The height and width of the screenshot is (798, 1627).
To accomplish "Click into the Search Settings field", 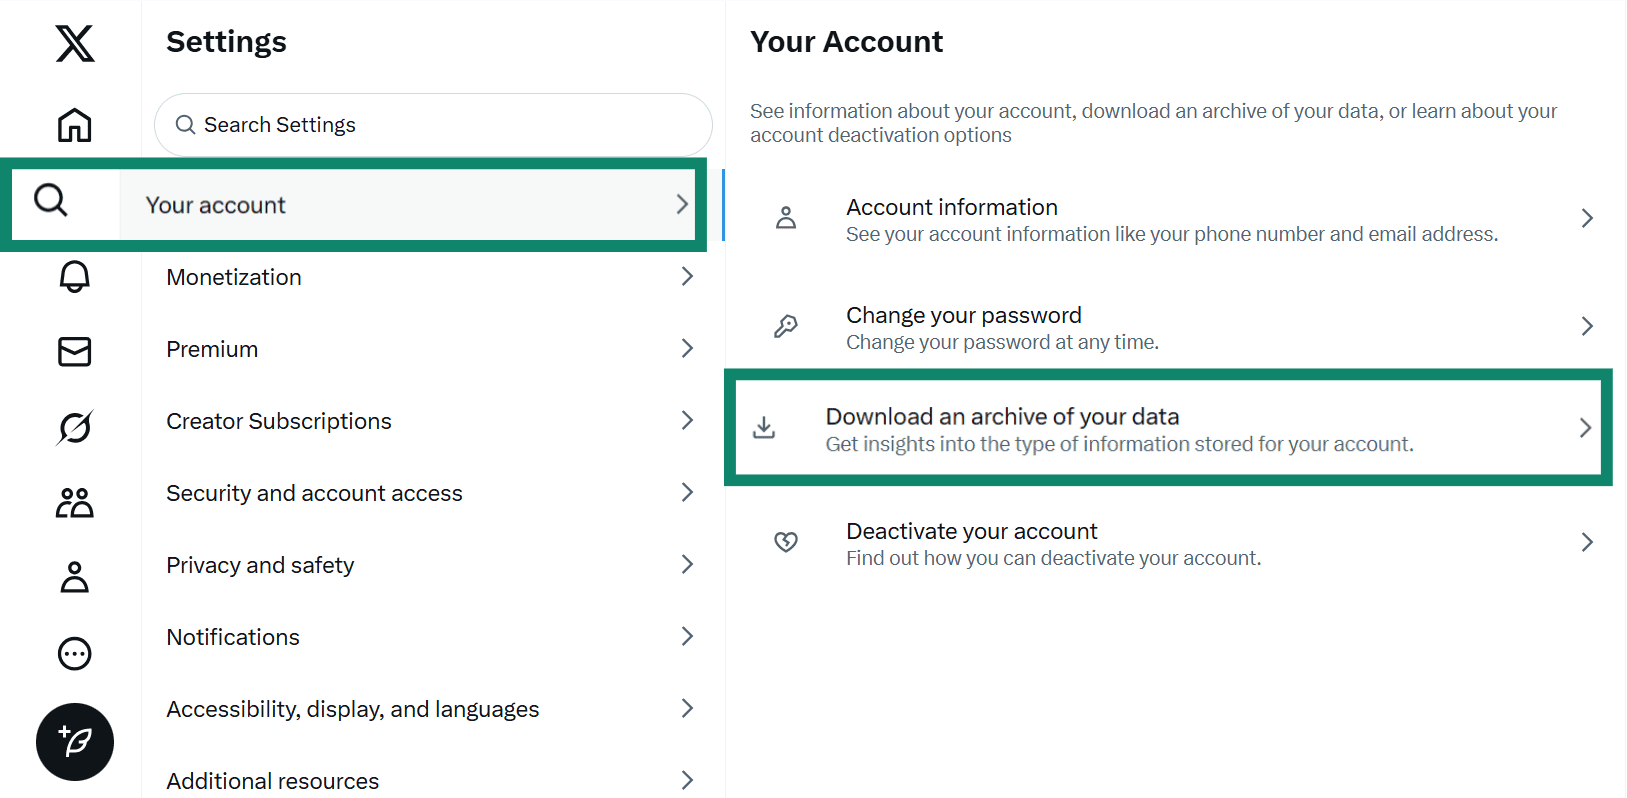I will pos(433,125).
